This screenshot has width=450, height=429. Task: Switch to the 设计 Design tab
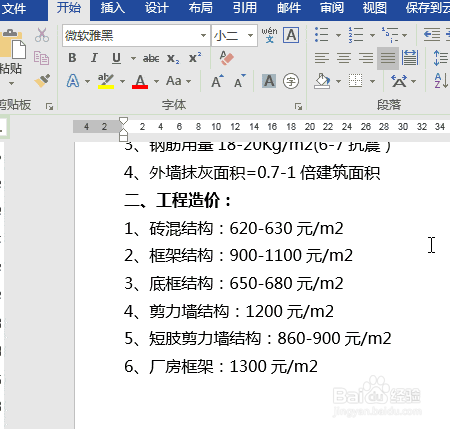point(157,8)
